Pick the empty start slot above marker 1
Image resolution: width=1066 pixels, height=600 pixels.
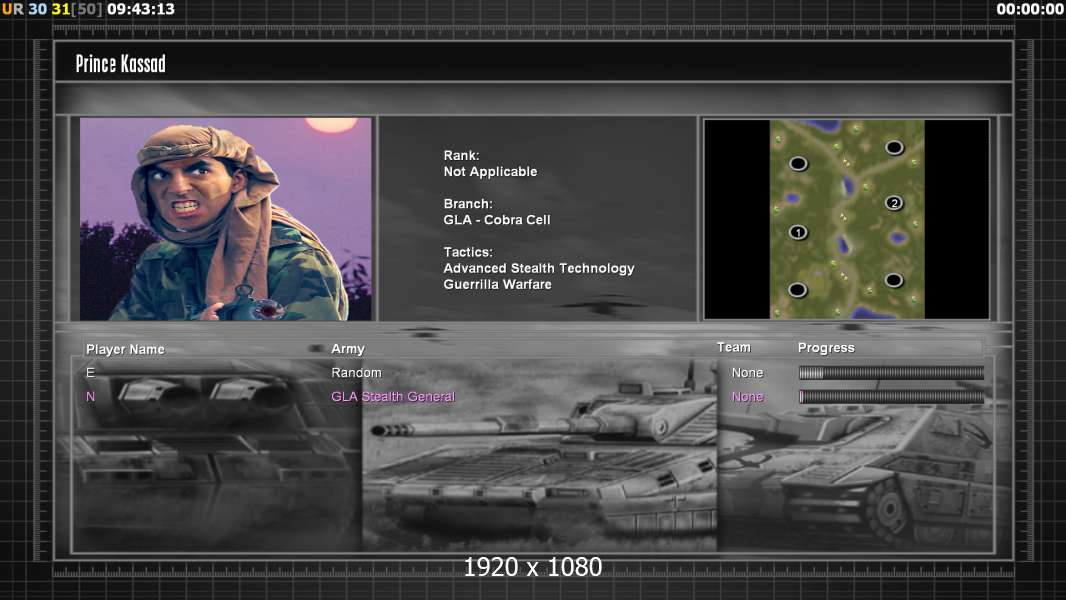798,163
